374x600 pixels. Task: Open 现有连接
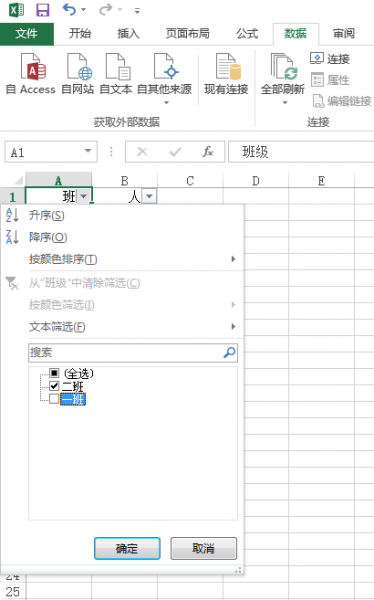coord(226,74)
